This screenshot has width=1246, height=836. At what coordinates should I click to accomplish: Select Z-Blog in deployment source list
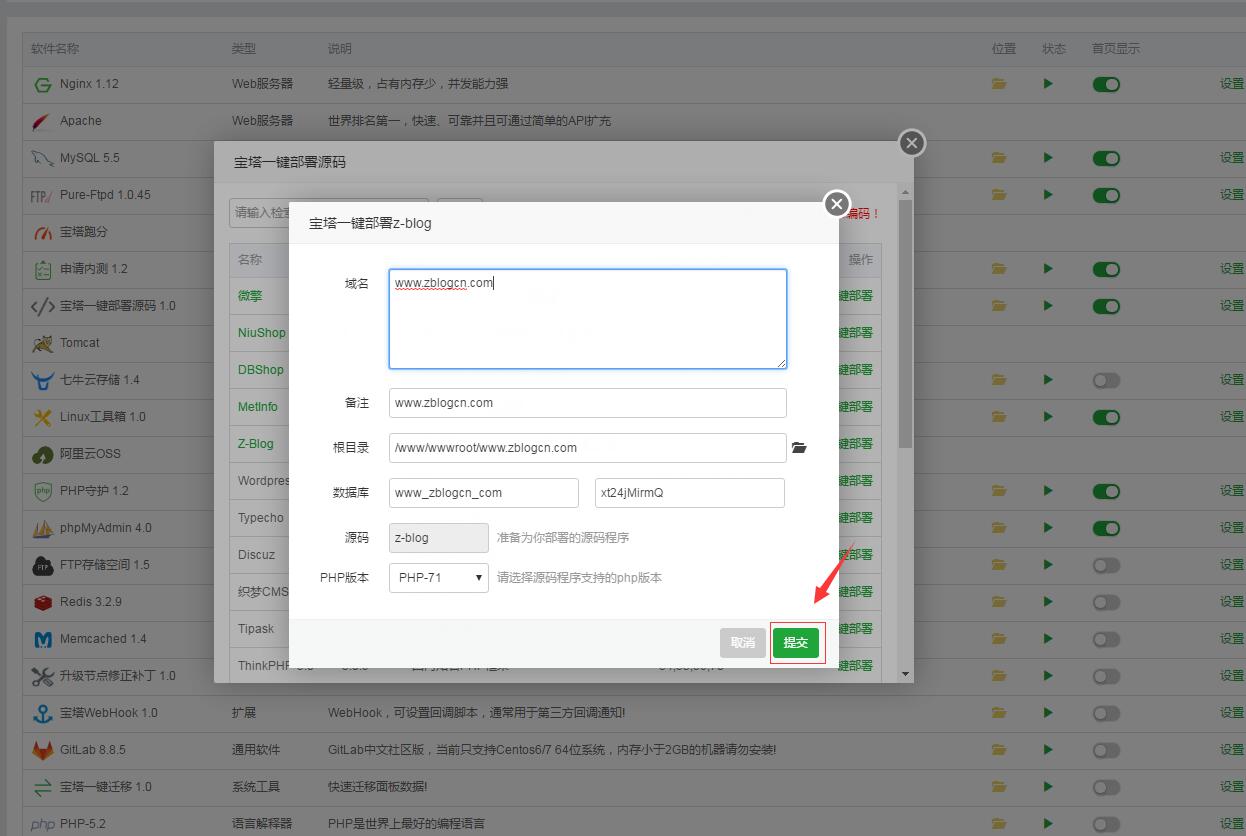(x=256, y=444)
